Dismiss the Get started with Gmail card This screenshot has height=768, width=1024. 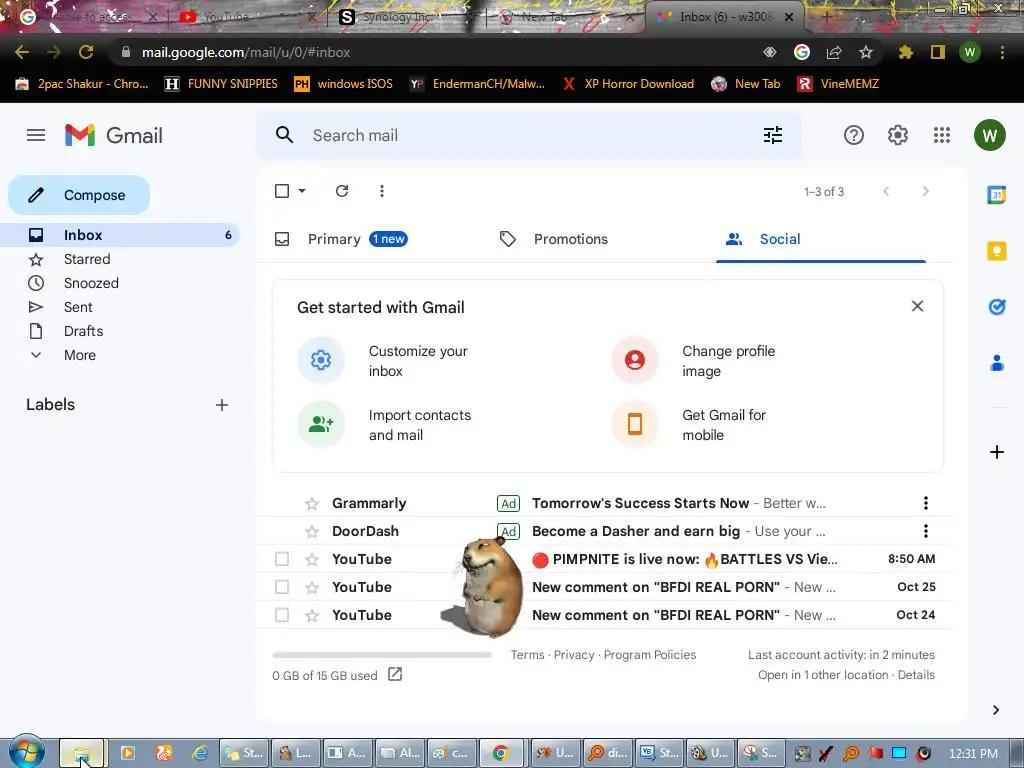pyautogui.click(x=917, y=306)
